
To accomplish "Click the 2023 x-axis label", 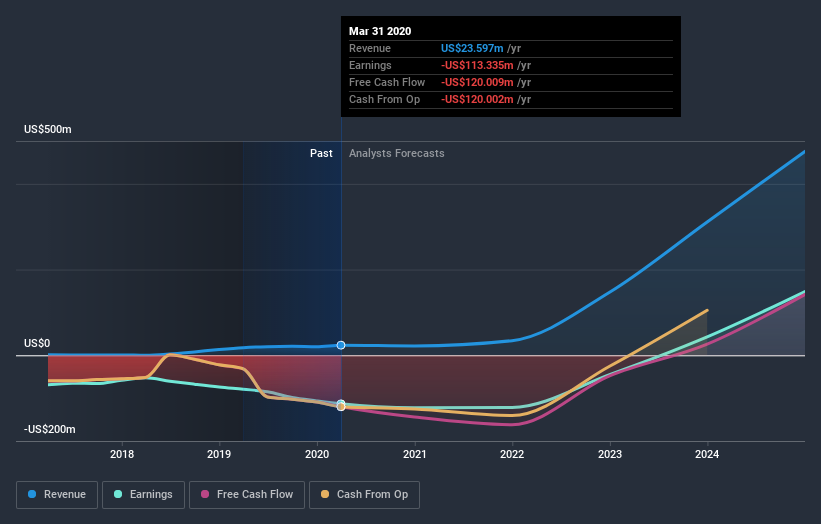I will (x=610, y=454).
